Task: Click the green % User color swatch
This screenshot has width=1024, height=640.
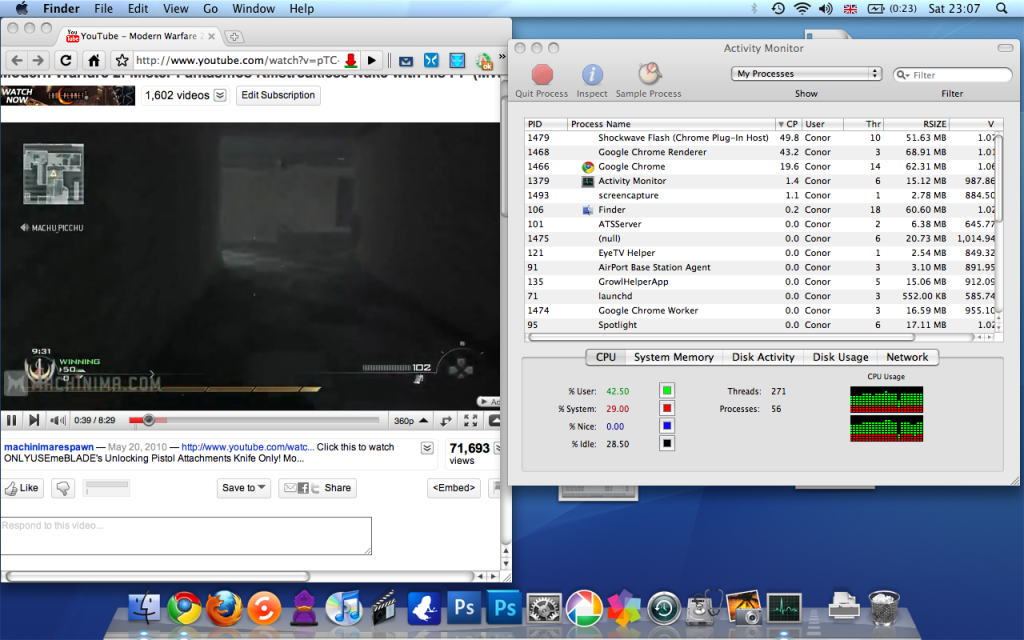Action: [667, 391]
